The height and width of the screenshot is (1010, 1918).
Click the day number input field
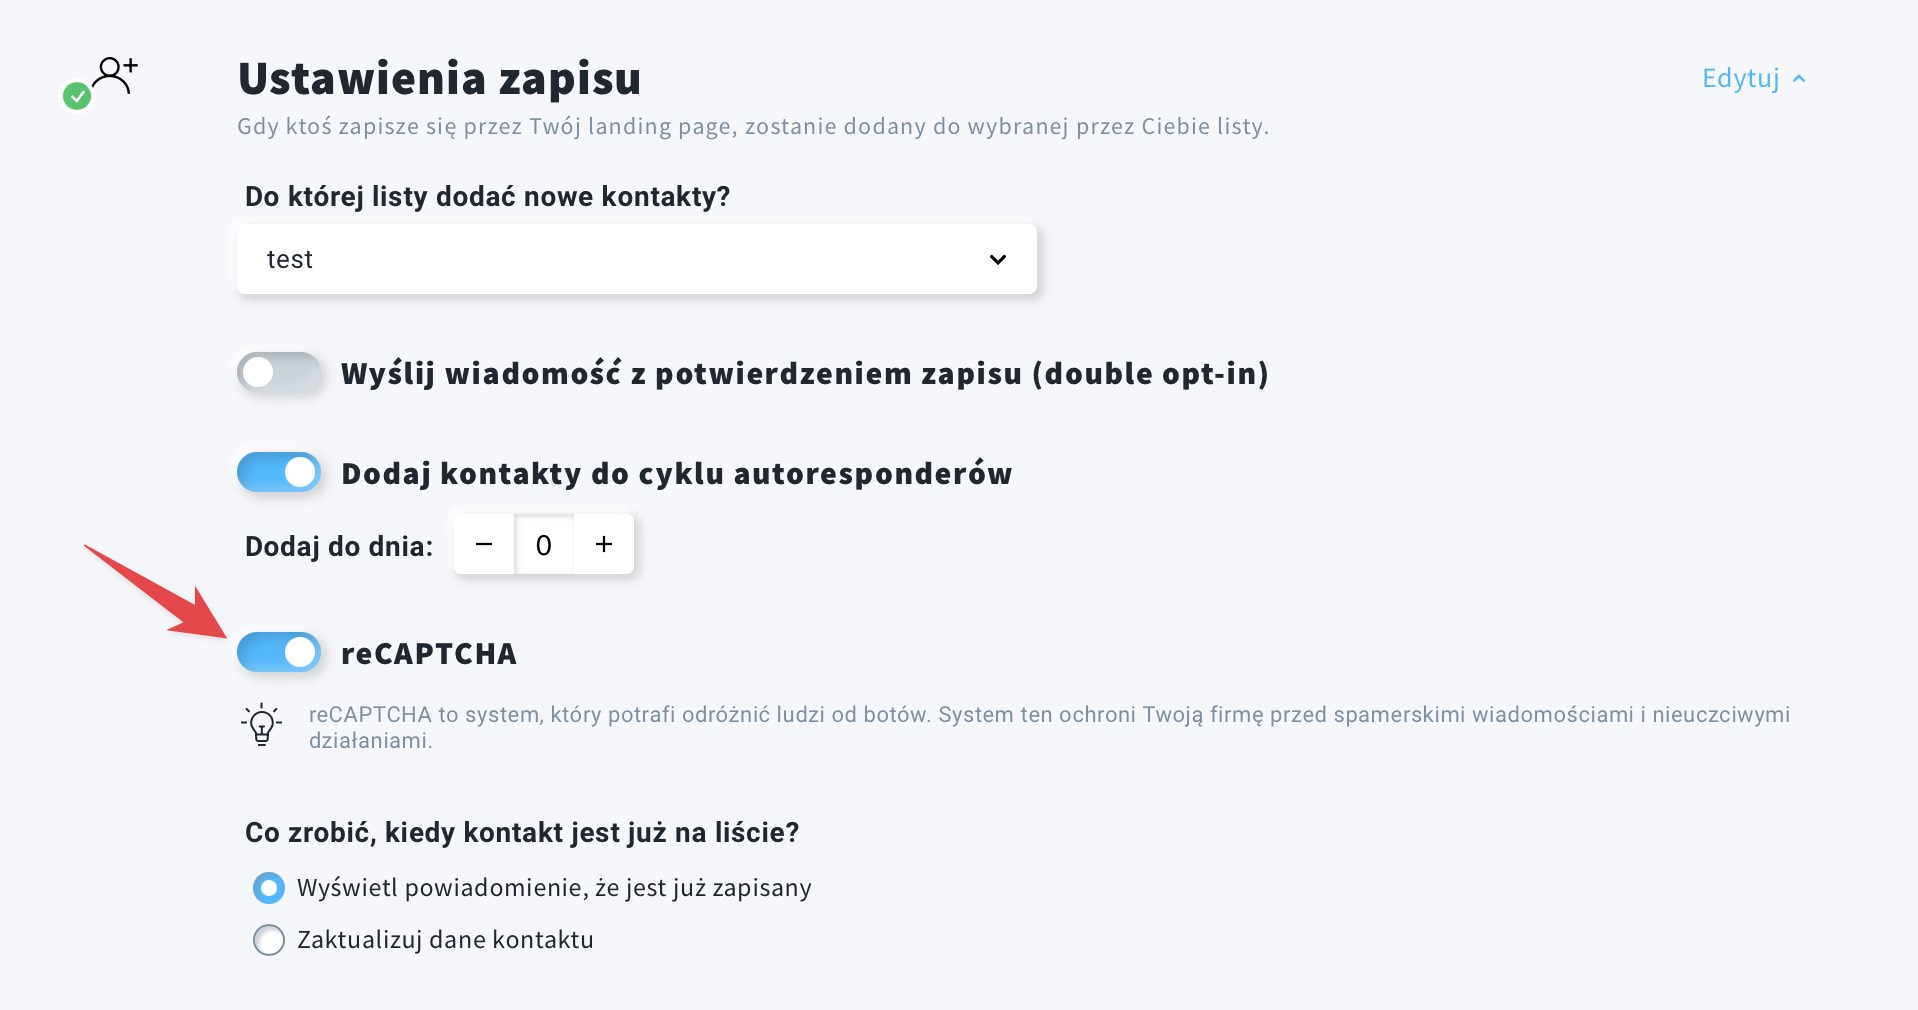pyautogui.click(x=544, y=545)
